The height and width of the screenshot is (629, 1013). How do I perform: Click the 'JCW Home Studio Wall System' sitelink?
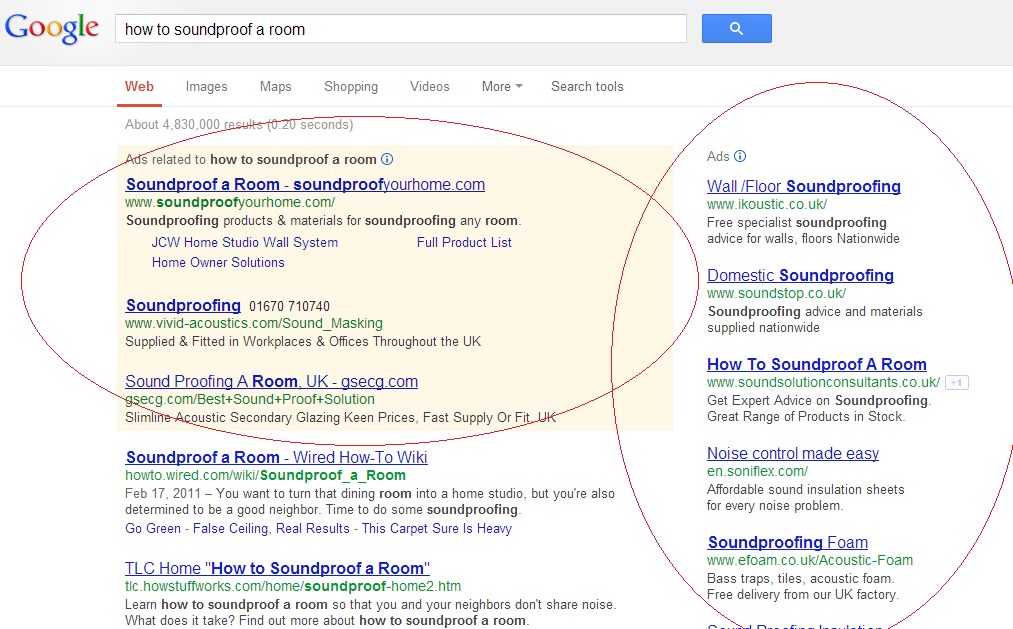point(245,242)
